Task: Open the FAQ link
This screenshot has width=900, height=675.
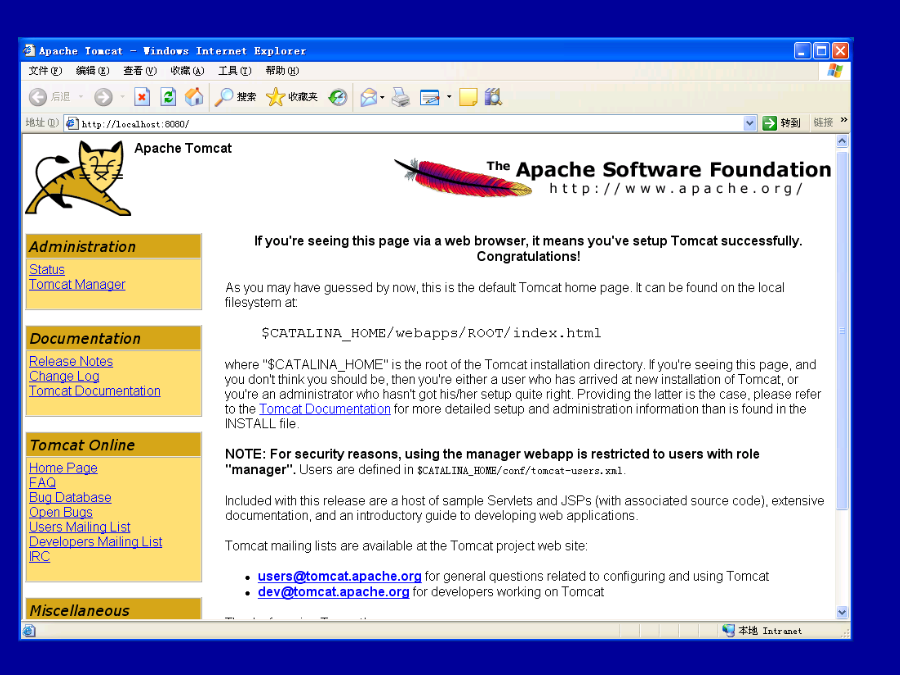Action: [42, 483]
